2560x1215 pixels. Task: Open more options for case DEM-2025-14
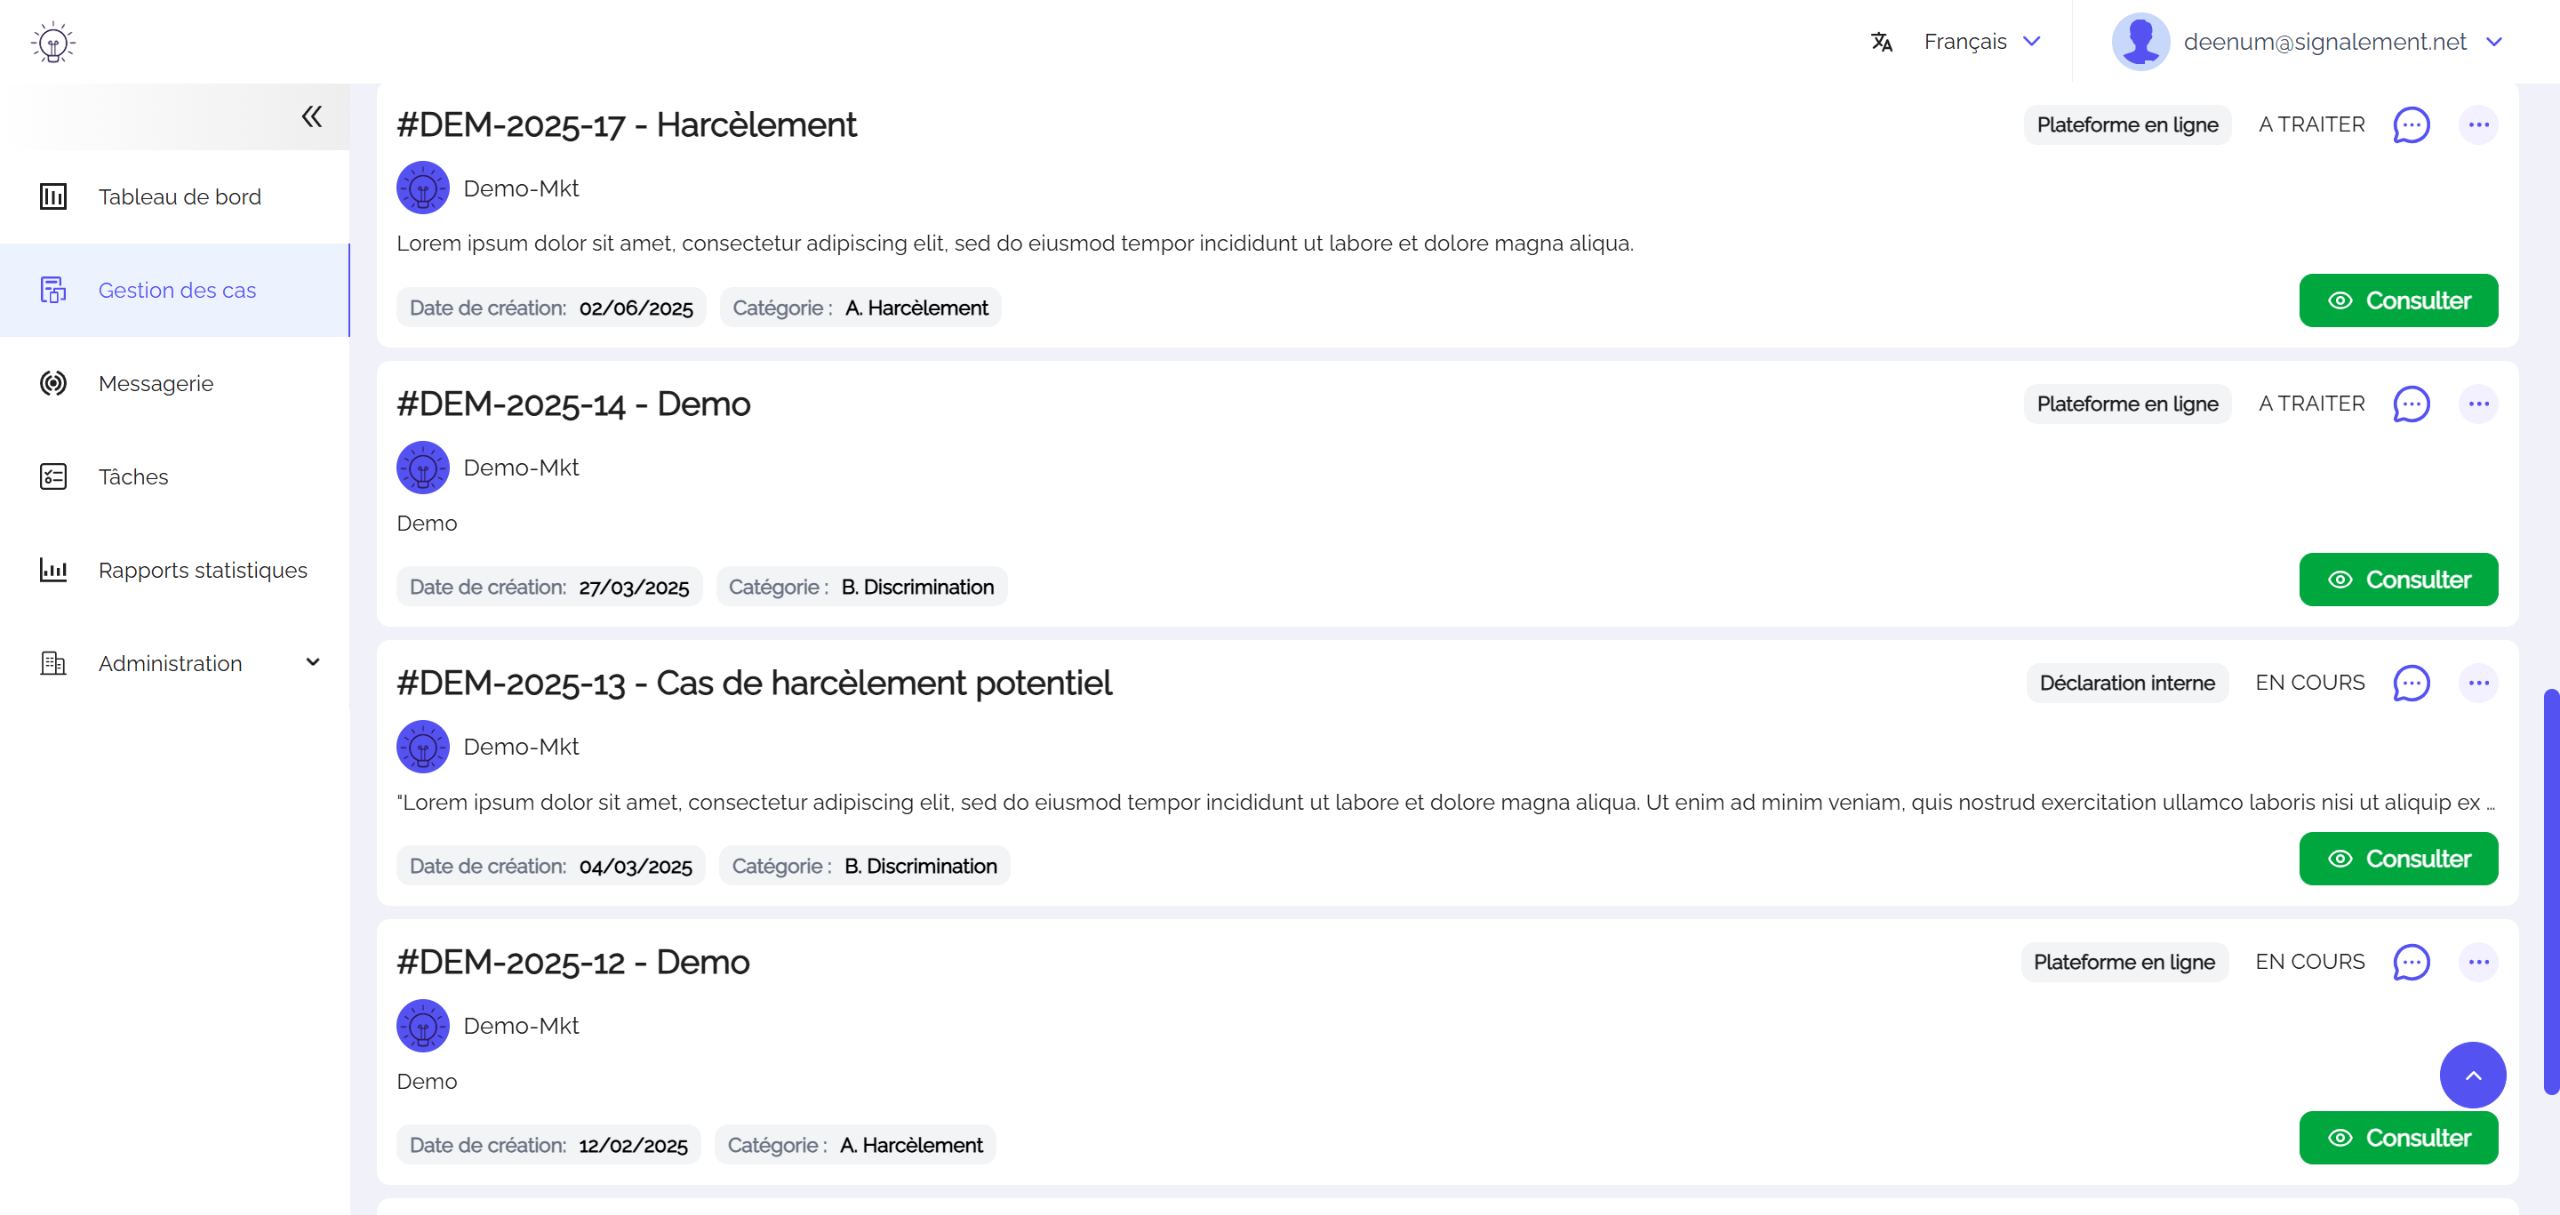(2478, 404)
